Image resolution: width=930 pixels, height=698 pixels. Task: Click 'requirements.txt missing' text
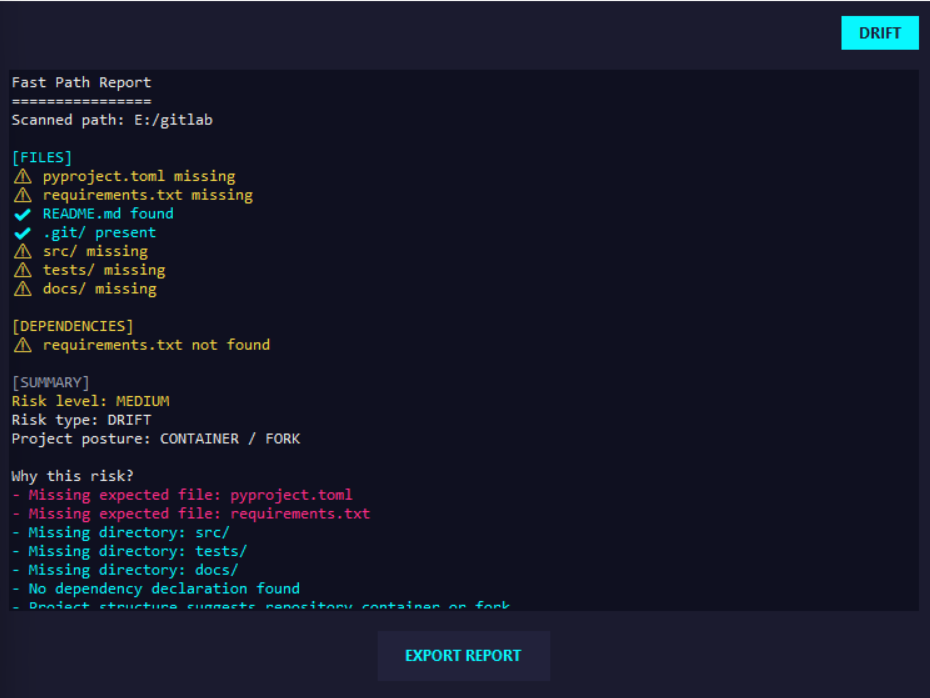[x=148, y=195]
